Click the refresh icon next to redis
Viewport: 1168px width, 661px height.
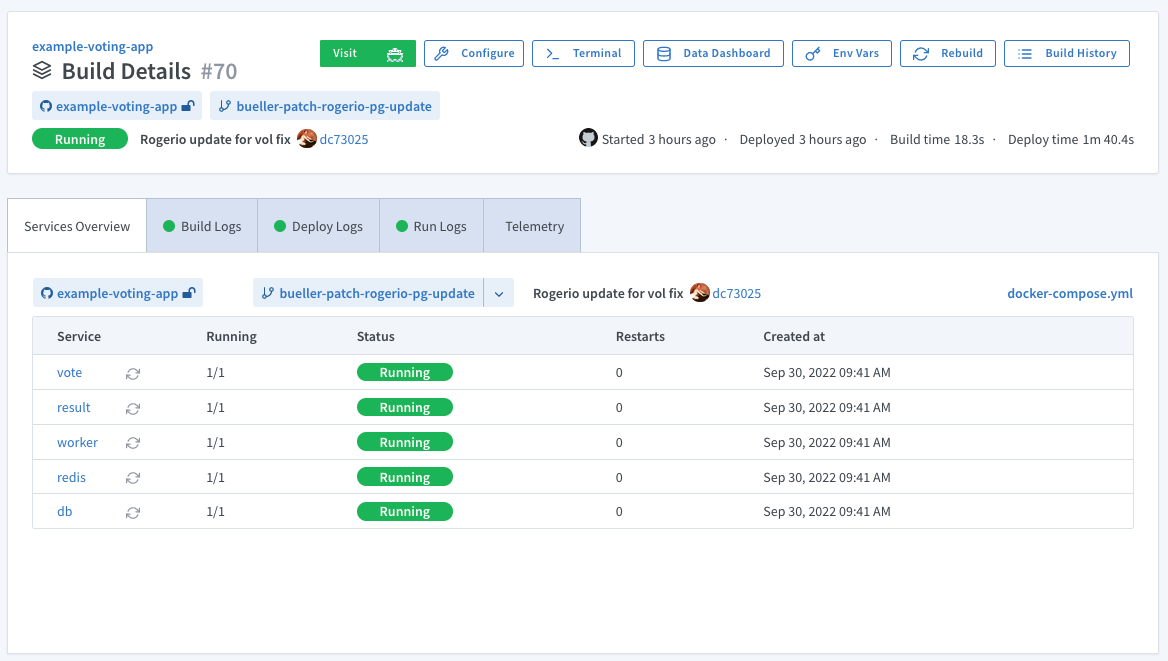tap(133, 478)
